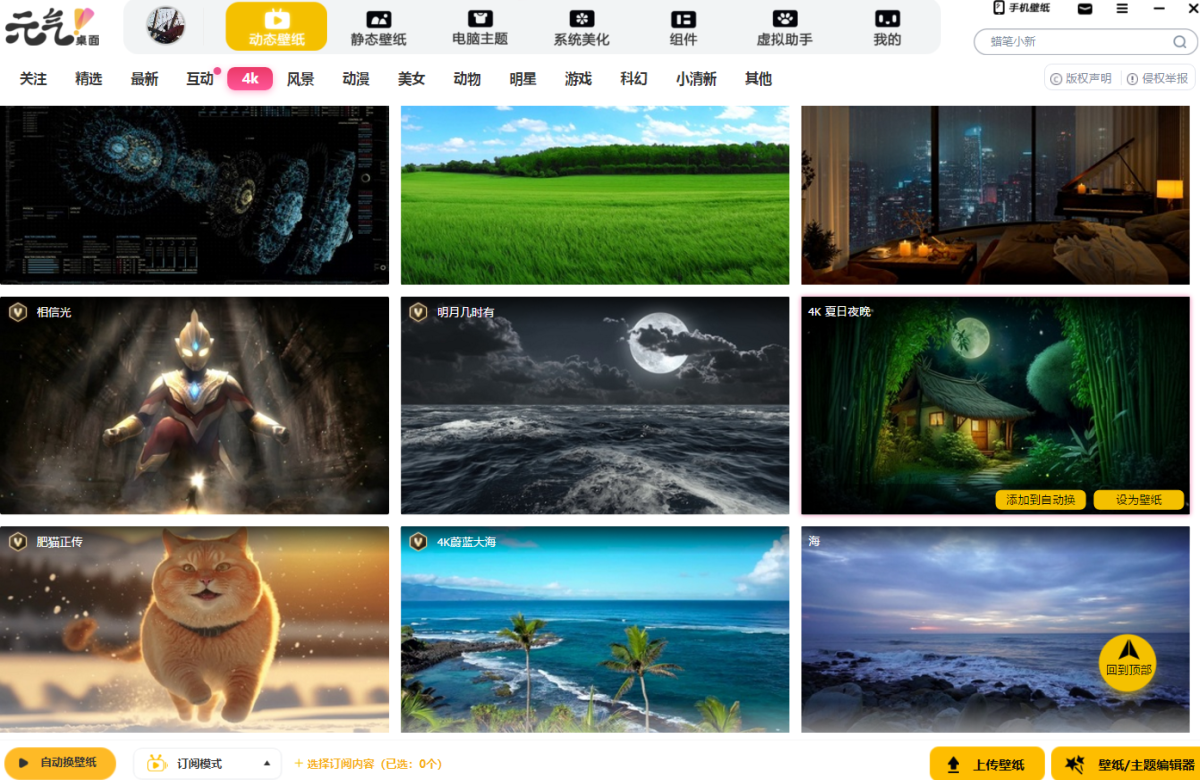This screenshot has height=780, width=1200.
Task: Open the 电脑主题 tab
Action: click(480, 28)
